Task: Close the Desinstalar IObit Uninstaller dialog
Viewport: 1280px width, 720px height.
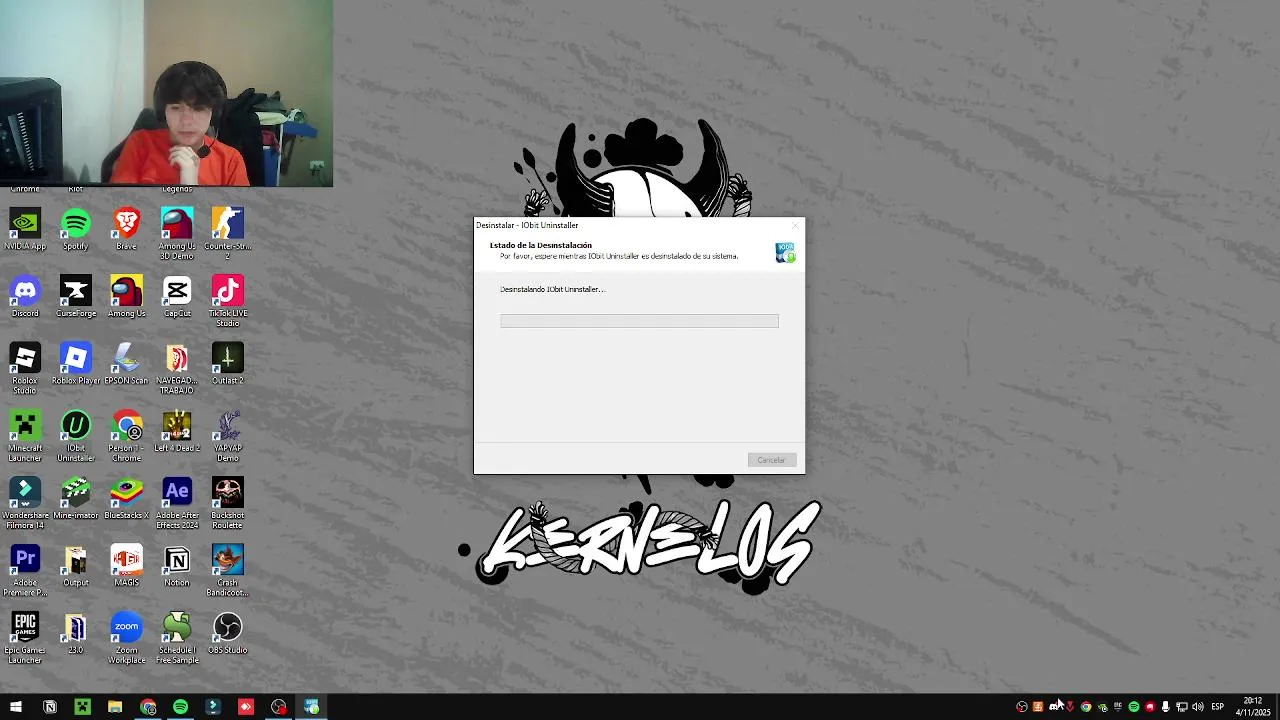Action: pos(795,225)
